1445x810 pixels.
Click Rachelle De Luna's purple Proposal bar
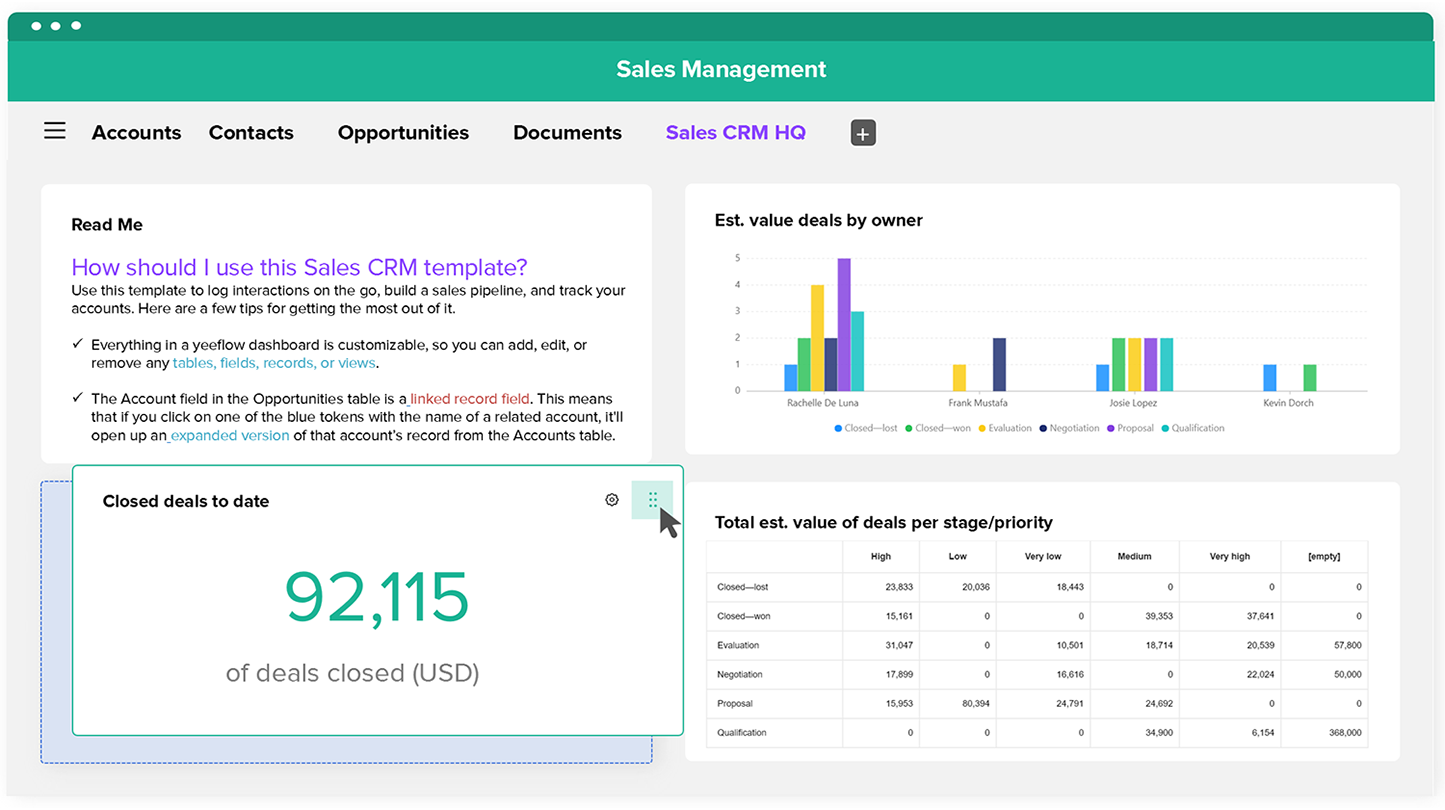[x=844, y=324]
